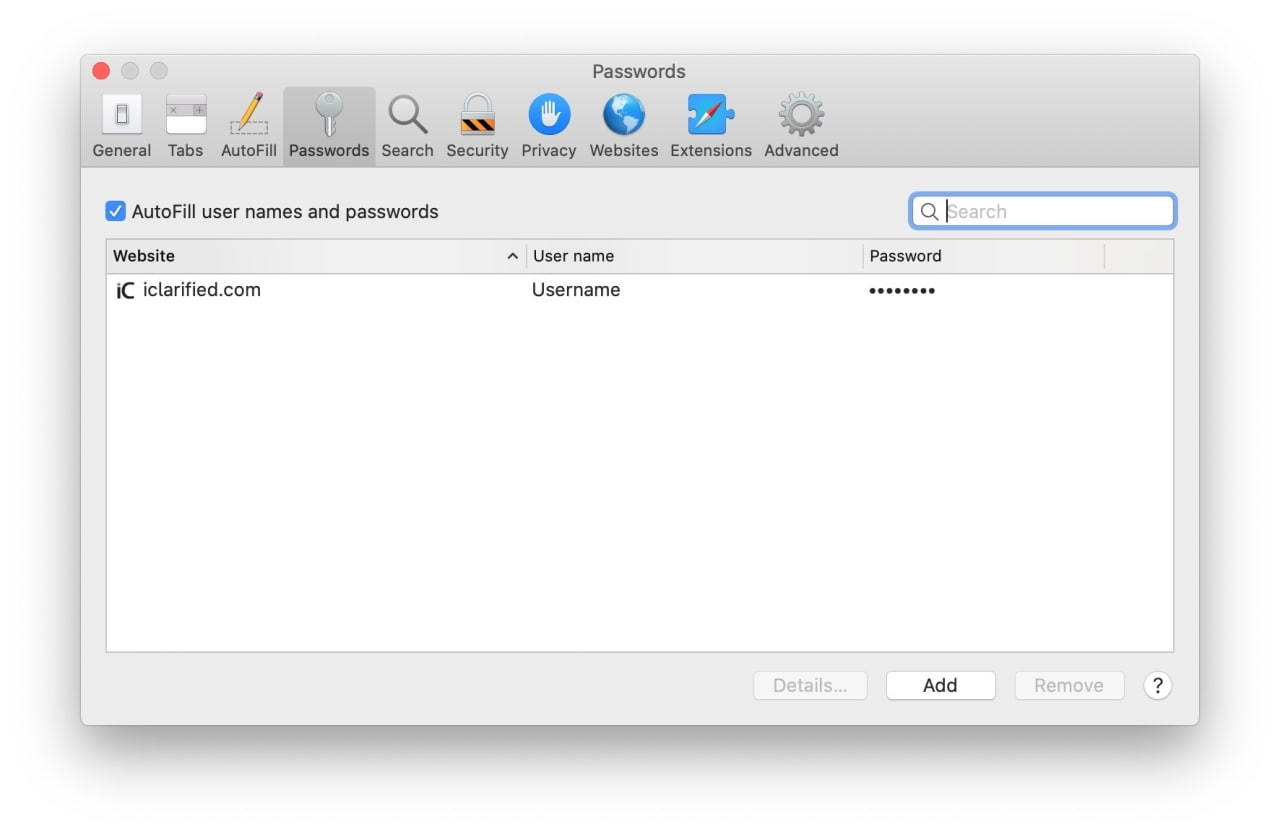Sort the list by Website column

click(x=300, y=256)
